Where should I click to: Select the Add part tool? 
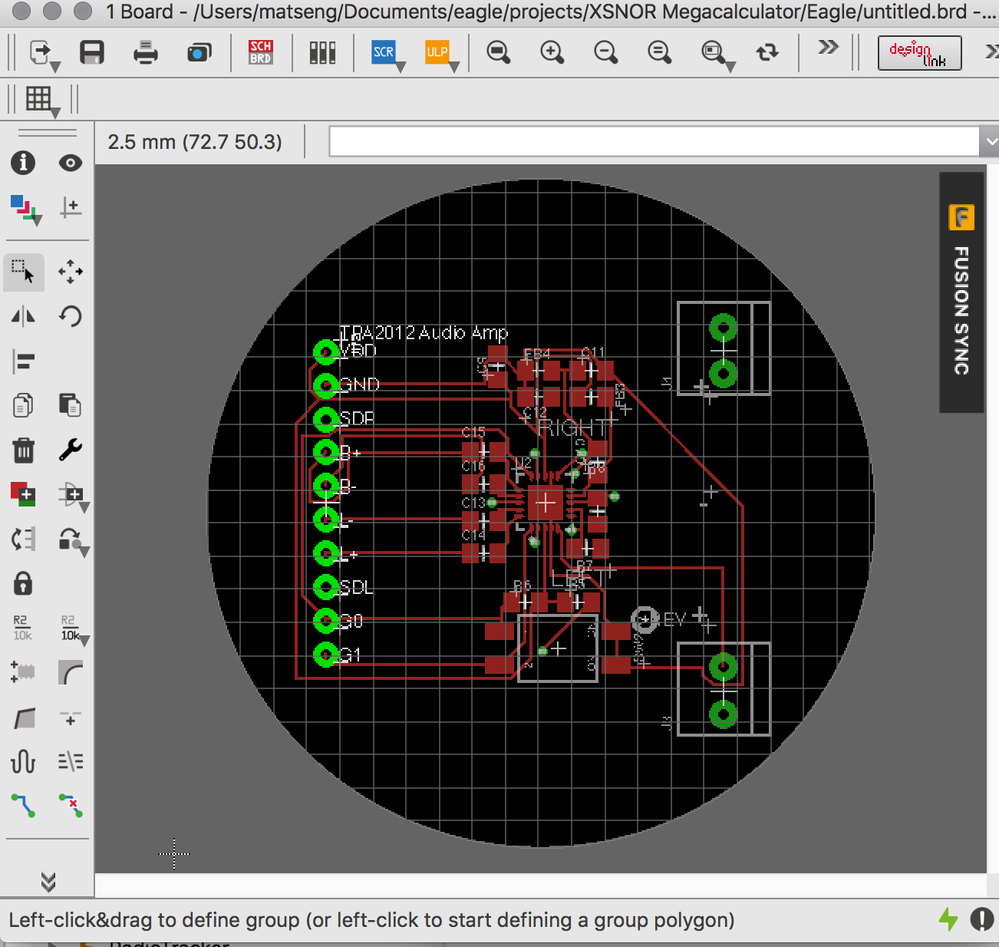pyautogui.click(x=23, y=495)
